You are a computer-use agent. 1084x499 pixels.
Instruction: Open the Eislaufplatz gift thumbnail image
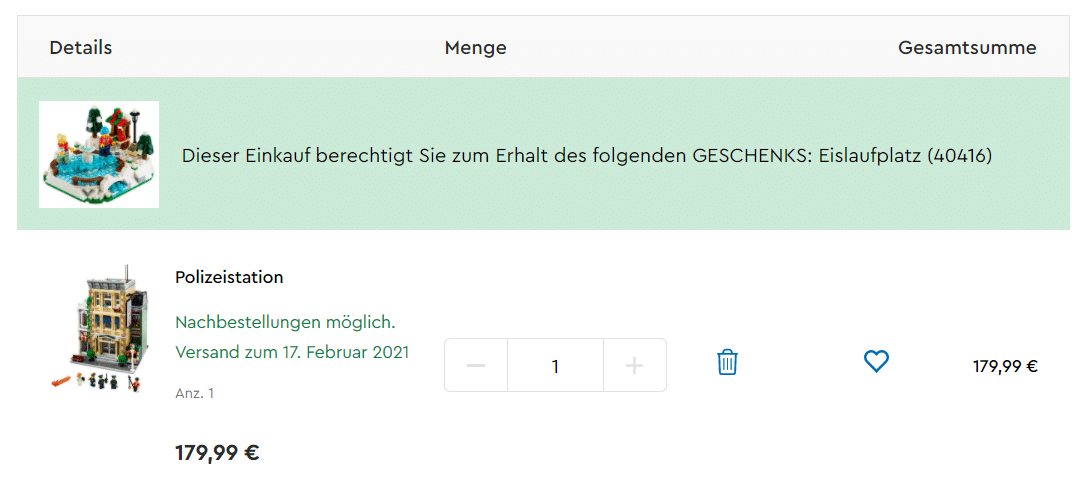99,154
